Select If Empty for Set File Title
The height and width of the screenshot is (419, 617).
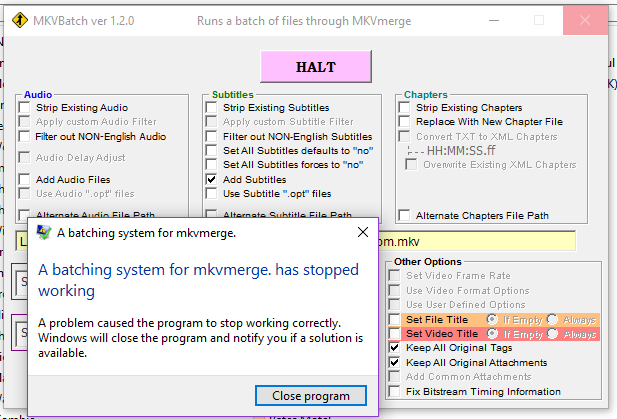(x=492, y=319)
